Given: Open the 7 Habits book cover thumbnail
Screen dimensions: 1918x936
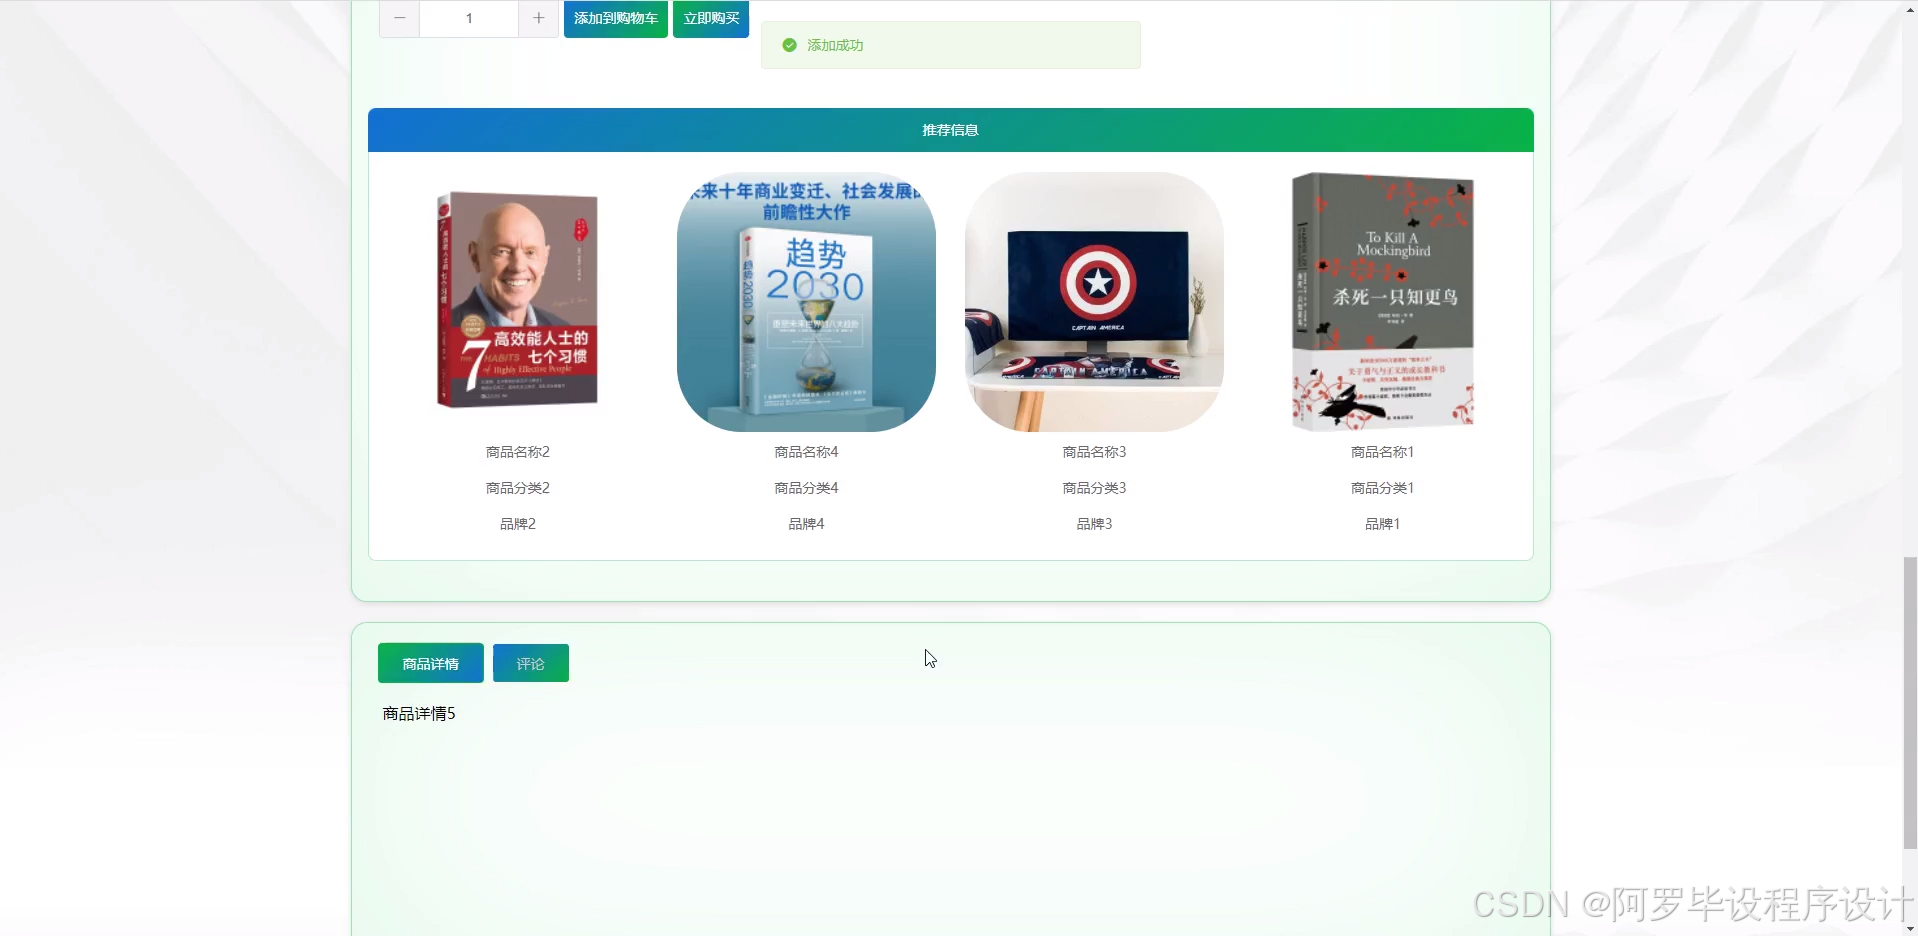Looking at the screenshot, I should coord(518,302).
